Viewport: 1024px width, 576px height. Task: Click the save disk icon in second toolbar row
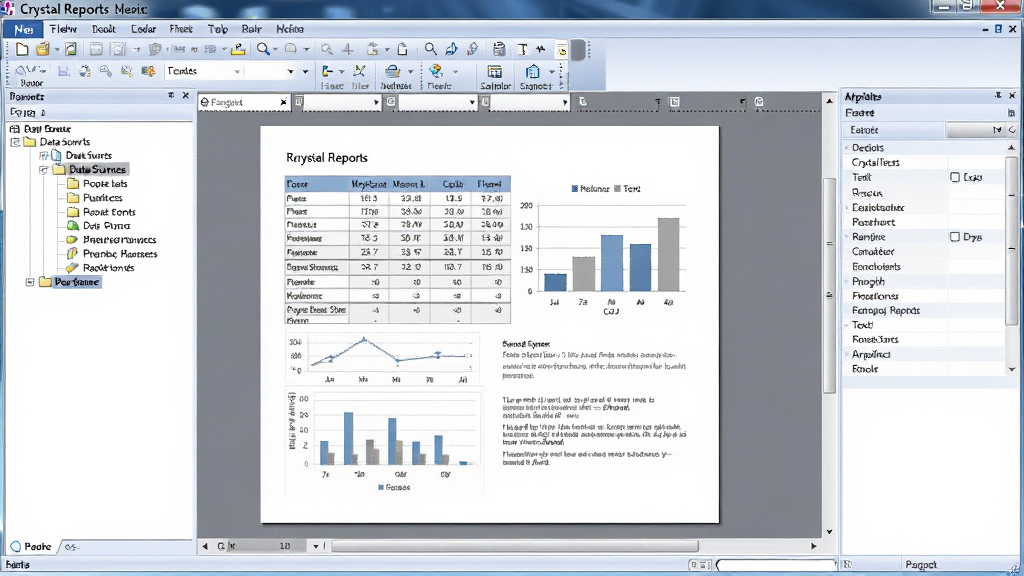point(63,71)
